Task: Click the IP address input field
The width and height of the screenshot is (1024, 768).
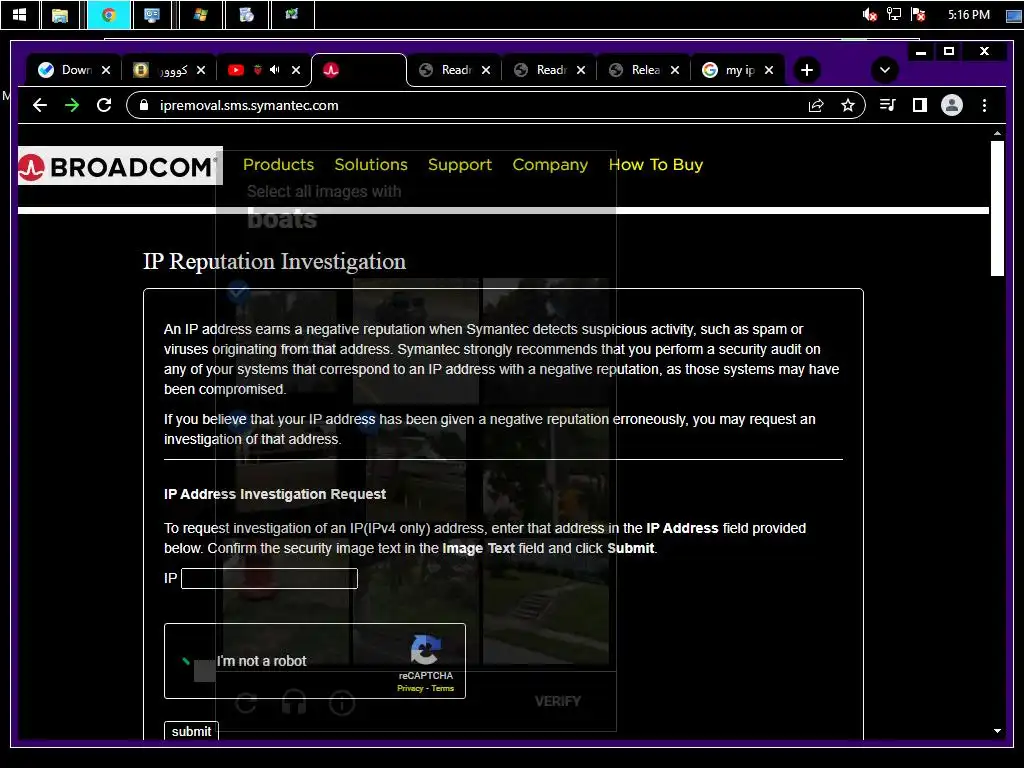Action: click(x=269, y=578)
